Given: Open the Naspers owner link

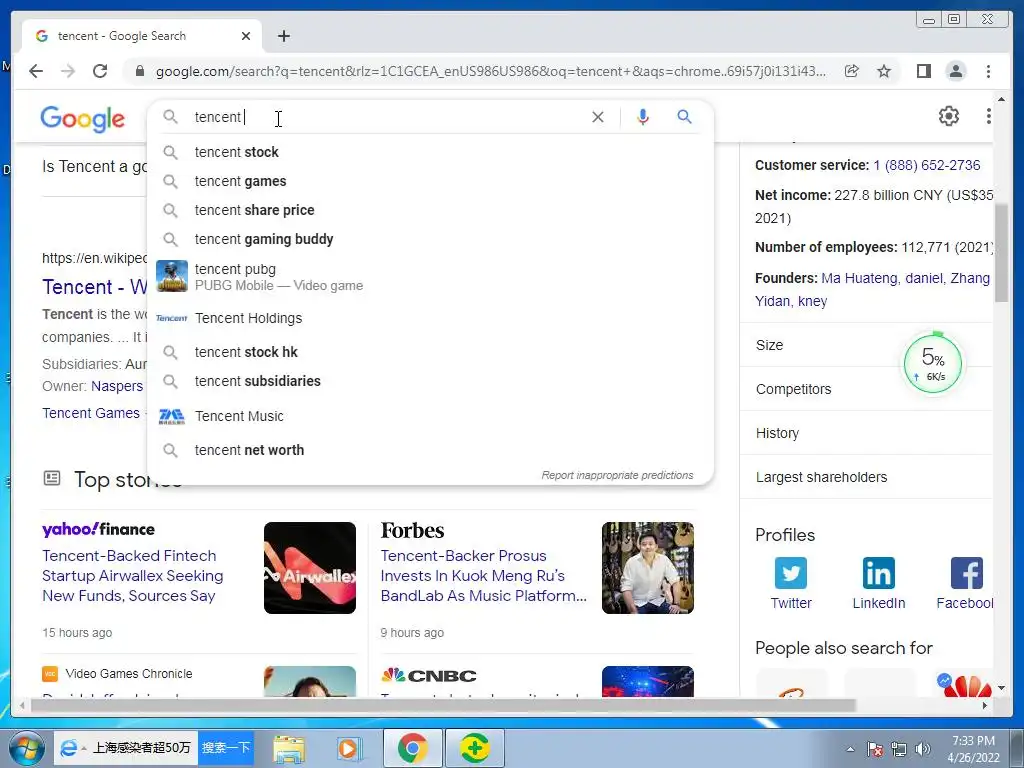Looking at the screenshot, I should [117, 386].
